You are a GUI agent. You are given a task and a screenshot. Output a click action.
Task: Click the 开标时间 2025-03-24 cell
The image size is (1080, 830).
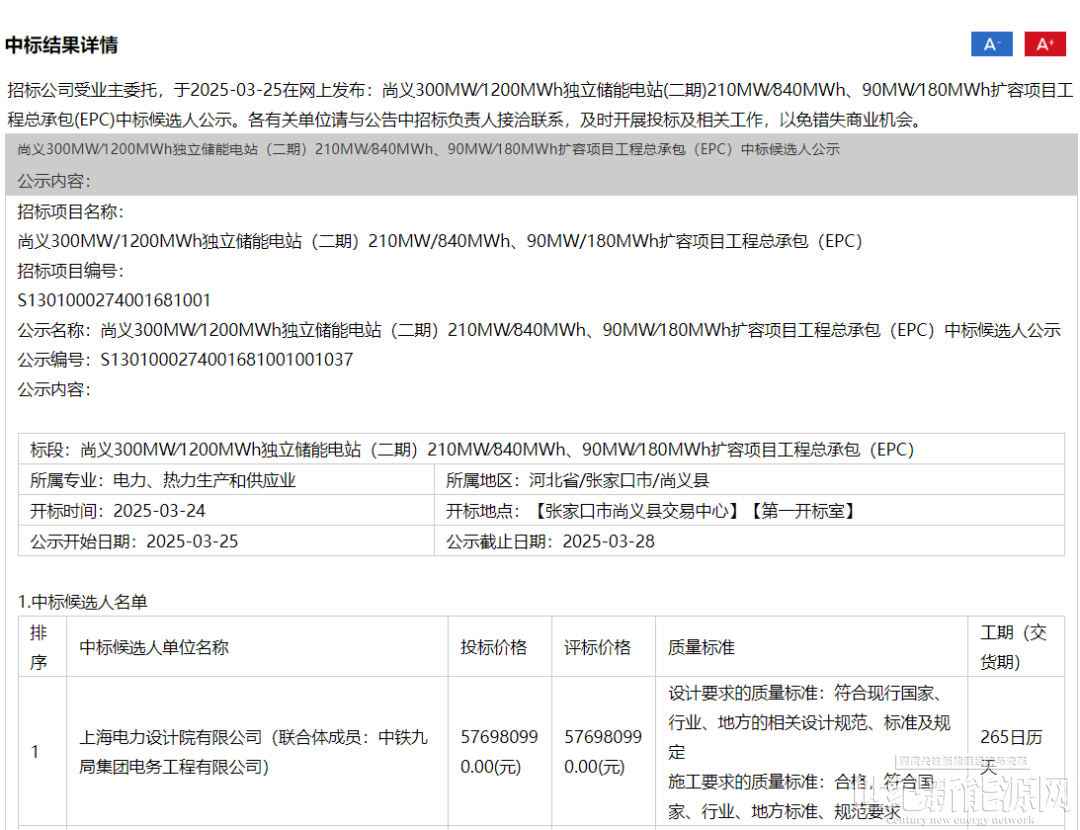tap(227, 511)
